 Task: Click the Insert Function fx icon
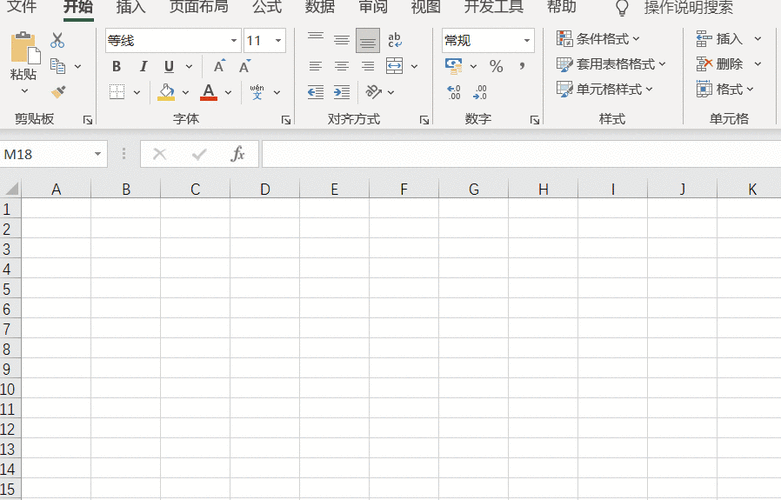(238, 154)
